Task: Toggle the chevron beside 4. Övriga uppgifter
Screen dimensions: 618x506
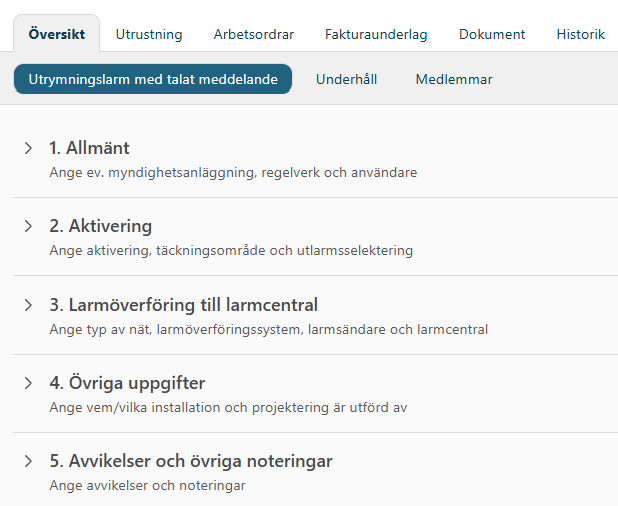Action: [28, 383]
